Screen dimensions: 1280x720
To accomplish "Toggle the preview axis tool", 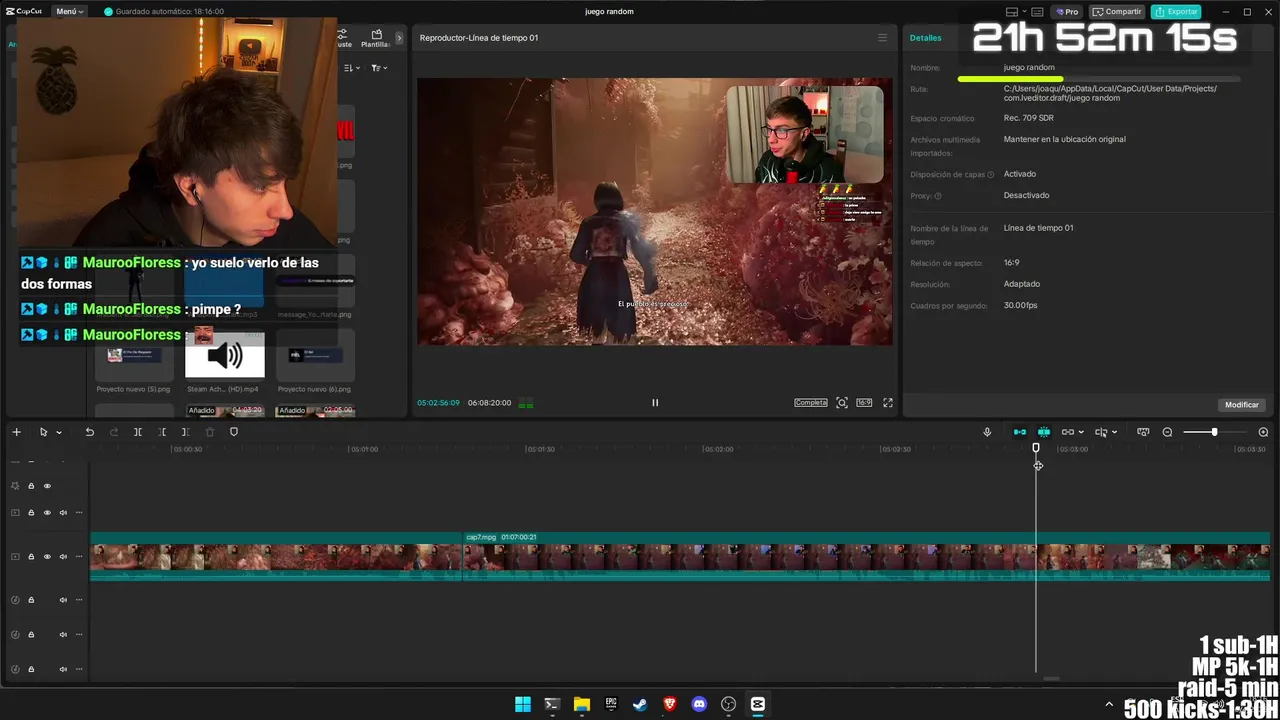I will (x=1101, y=432).
